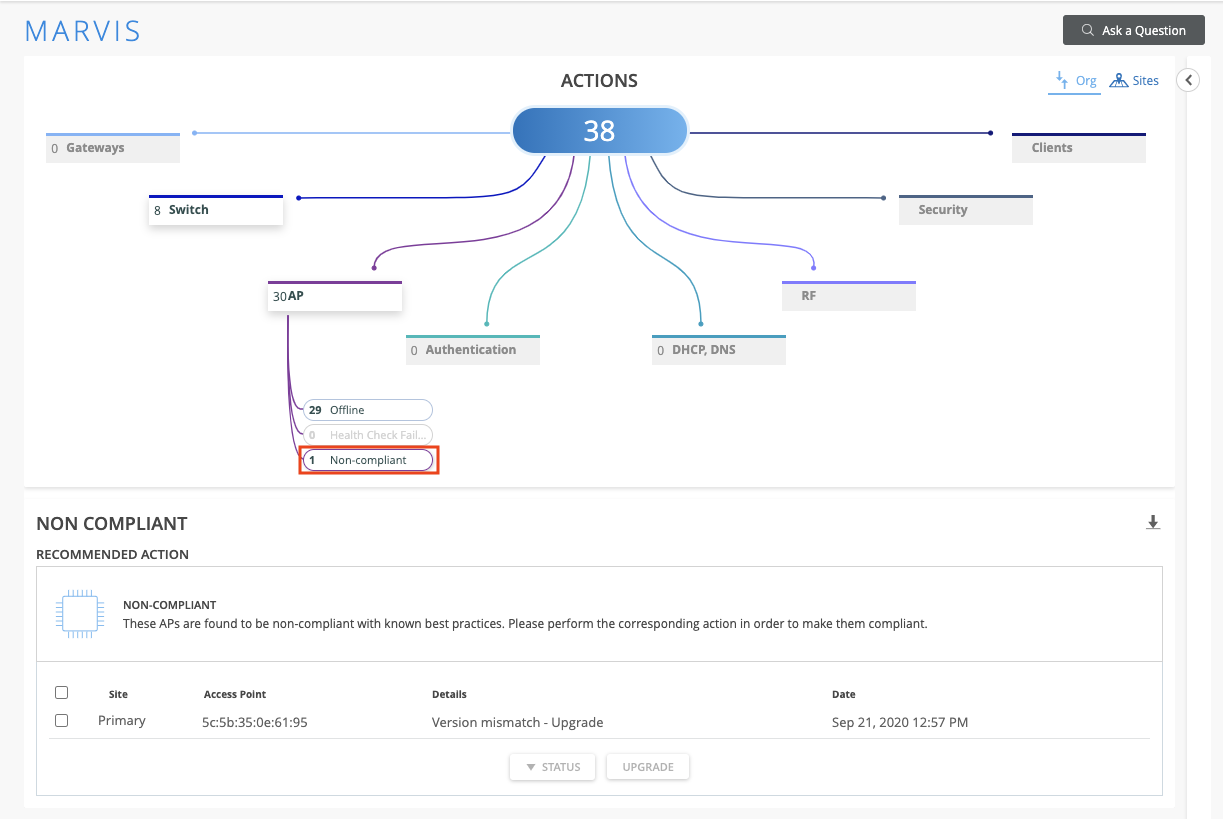Click the chip icon beside Non-Compliant description
The height and width of the screenshot is (819, 1223).
point(78,614)
